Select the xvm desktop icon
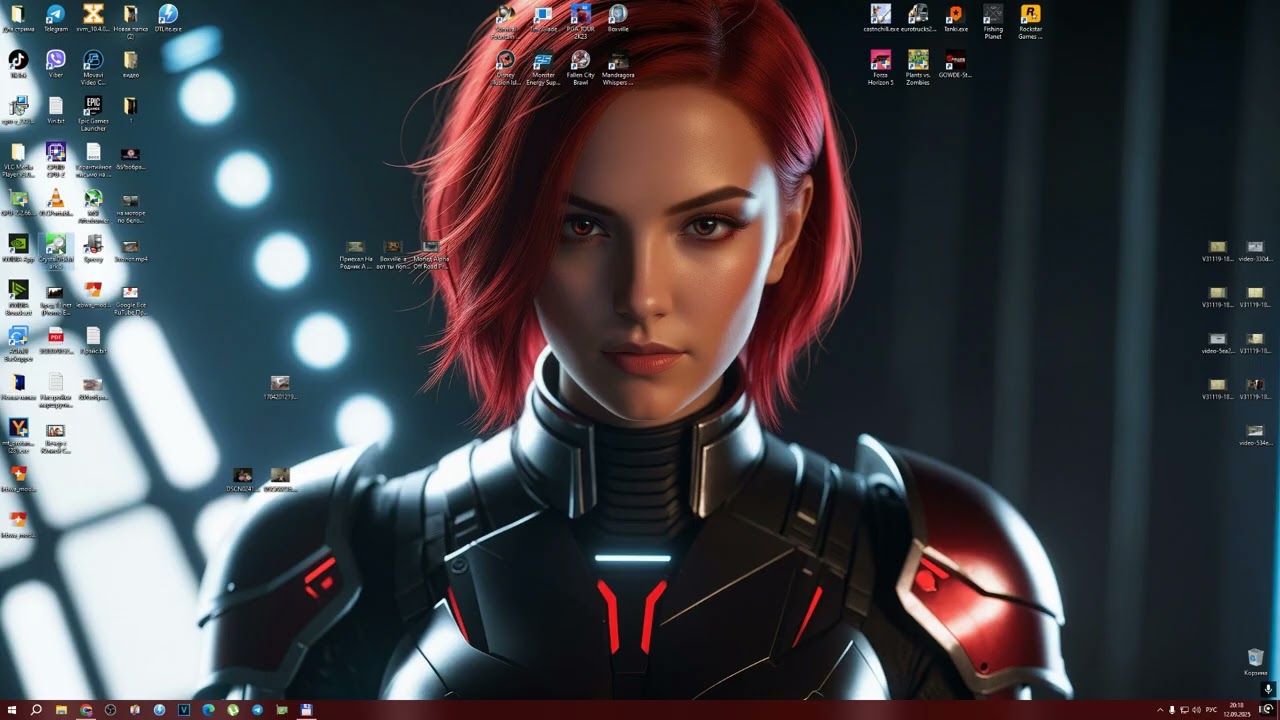 93,18
